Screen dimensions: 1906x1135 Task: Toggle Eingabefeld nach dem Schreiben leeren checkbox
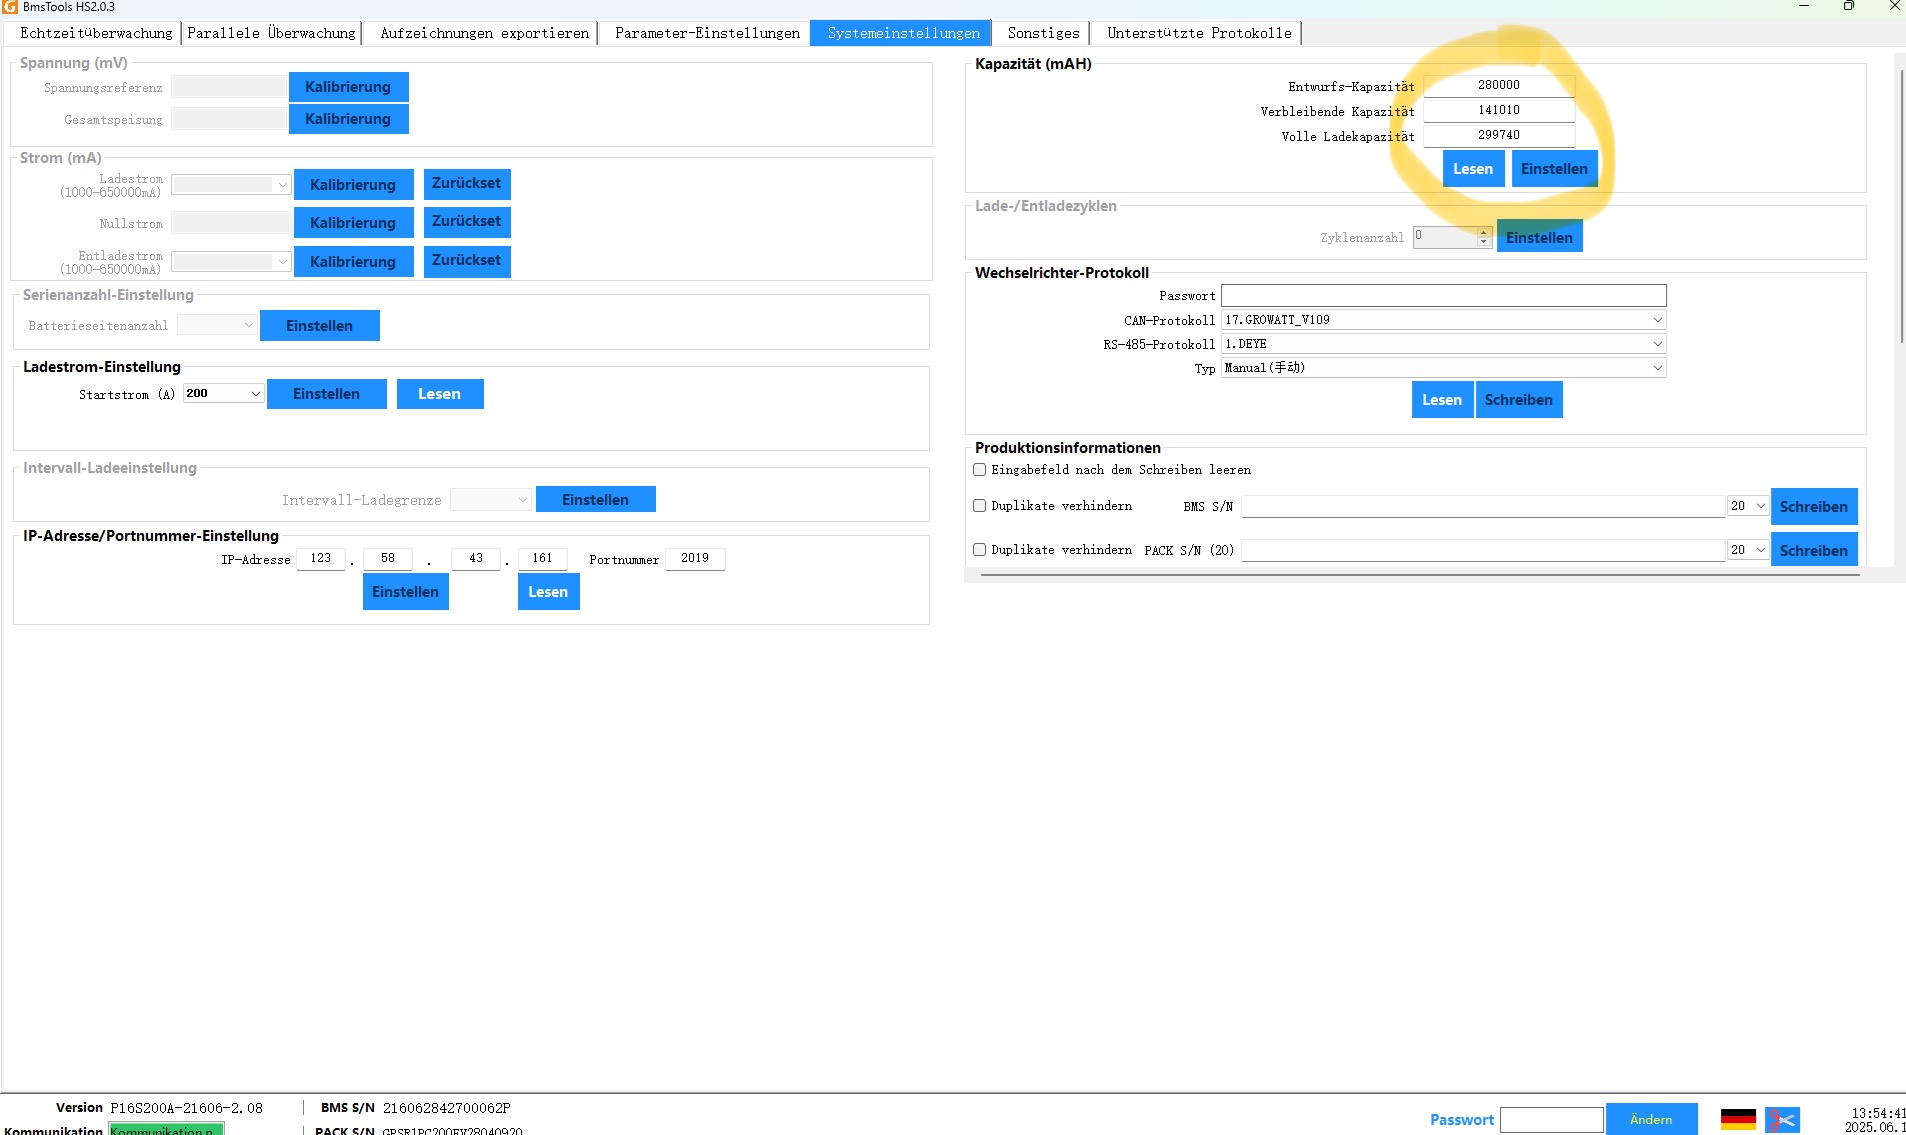[x=980, y=470]
